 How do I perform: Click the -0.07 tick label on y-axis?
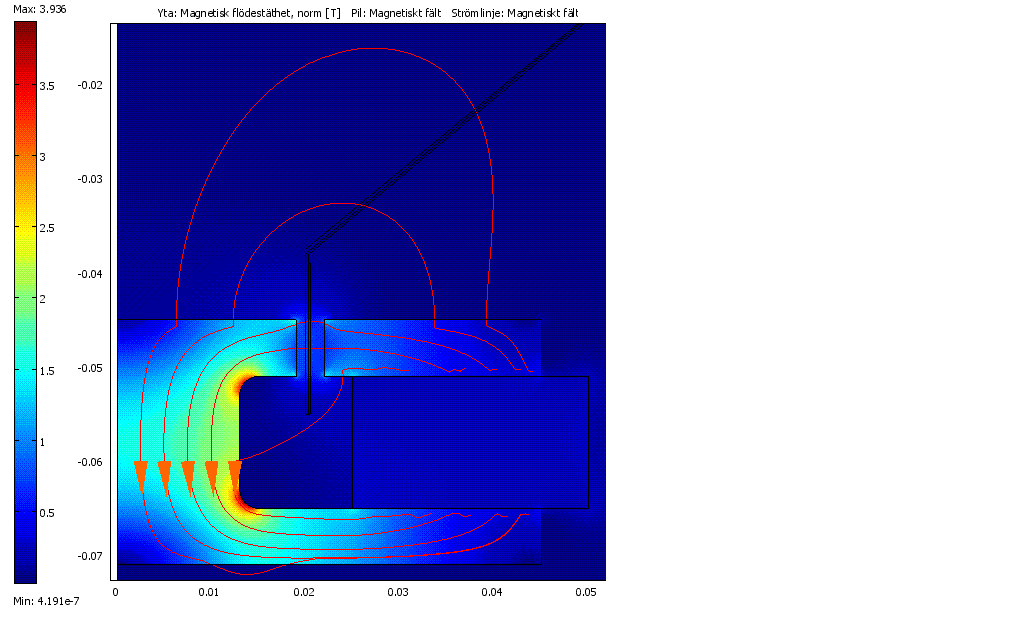(x=89, y=556)
